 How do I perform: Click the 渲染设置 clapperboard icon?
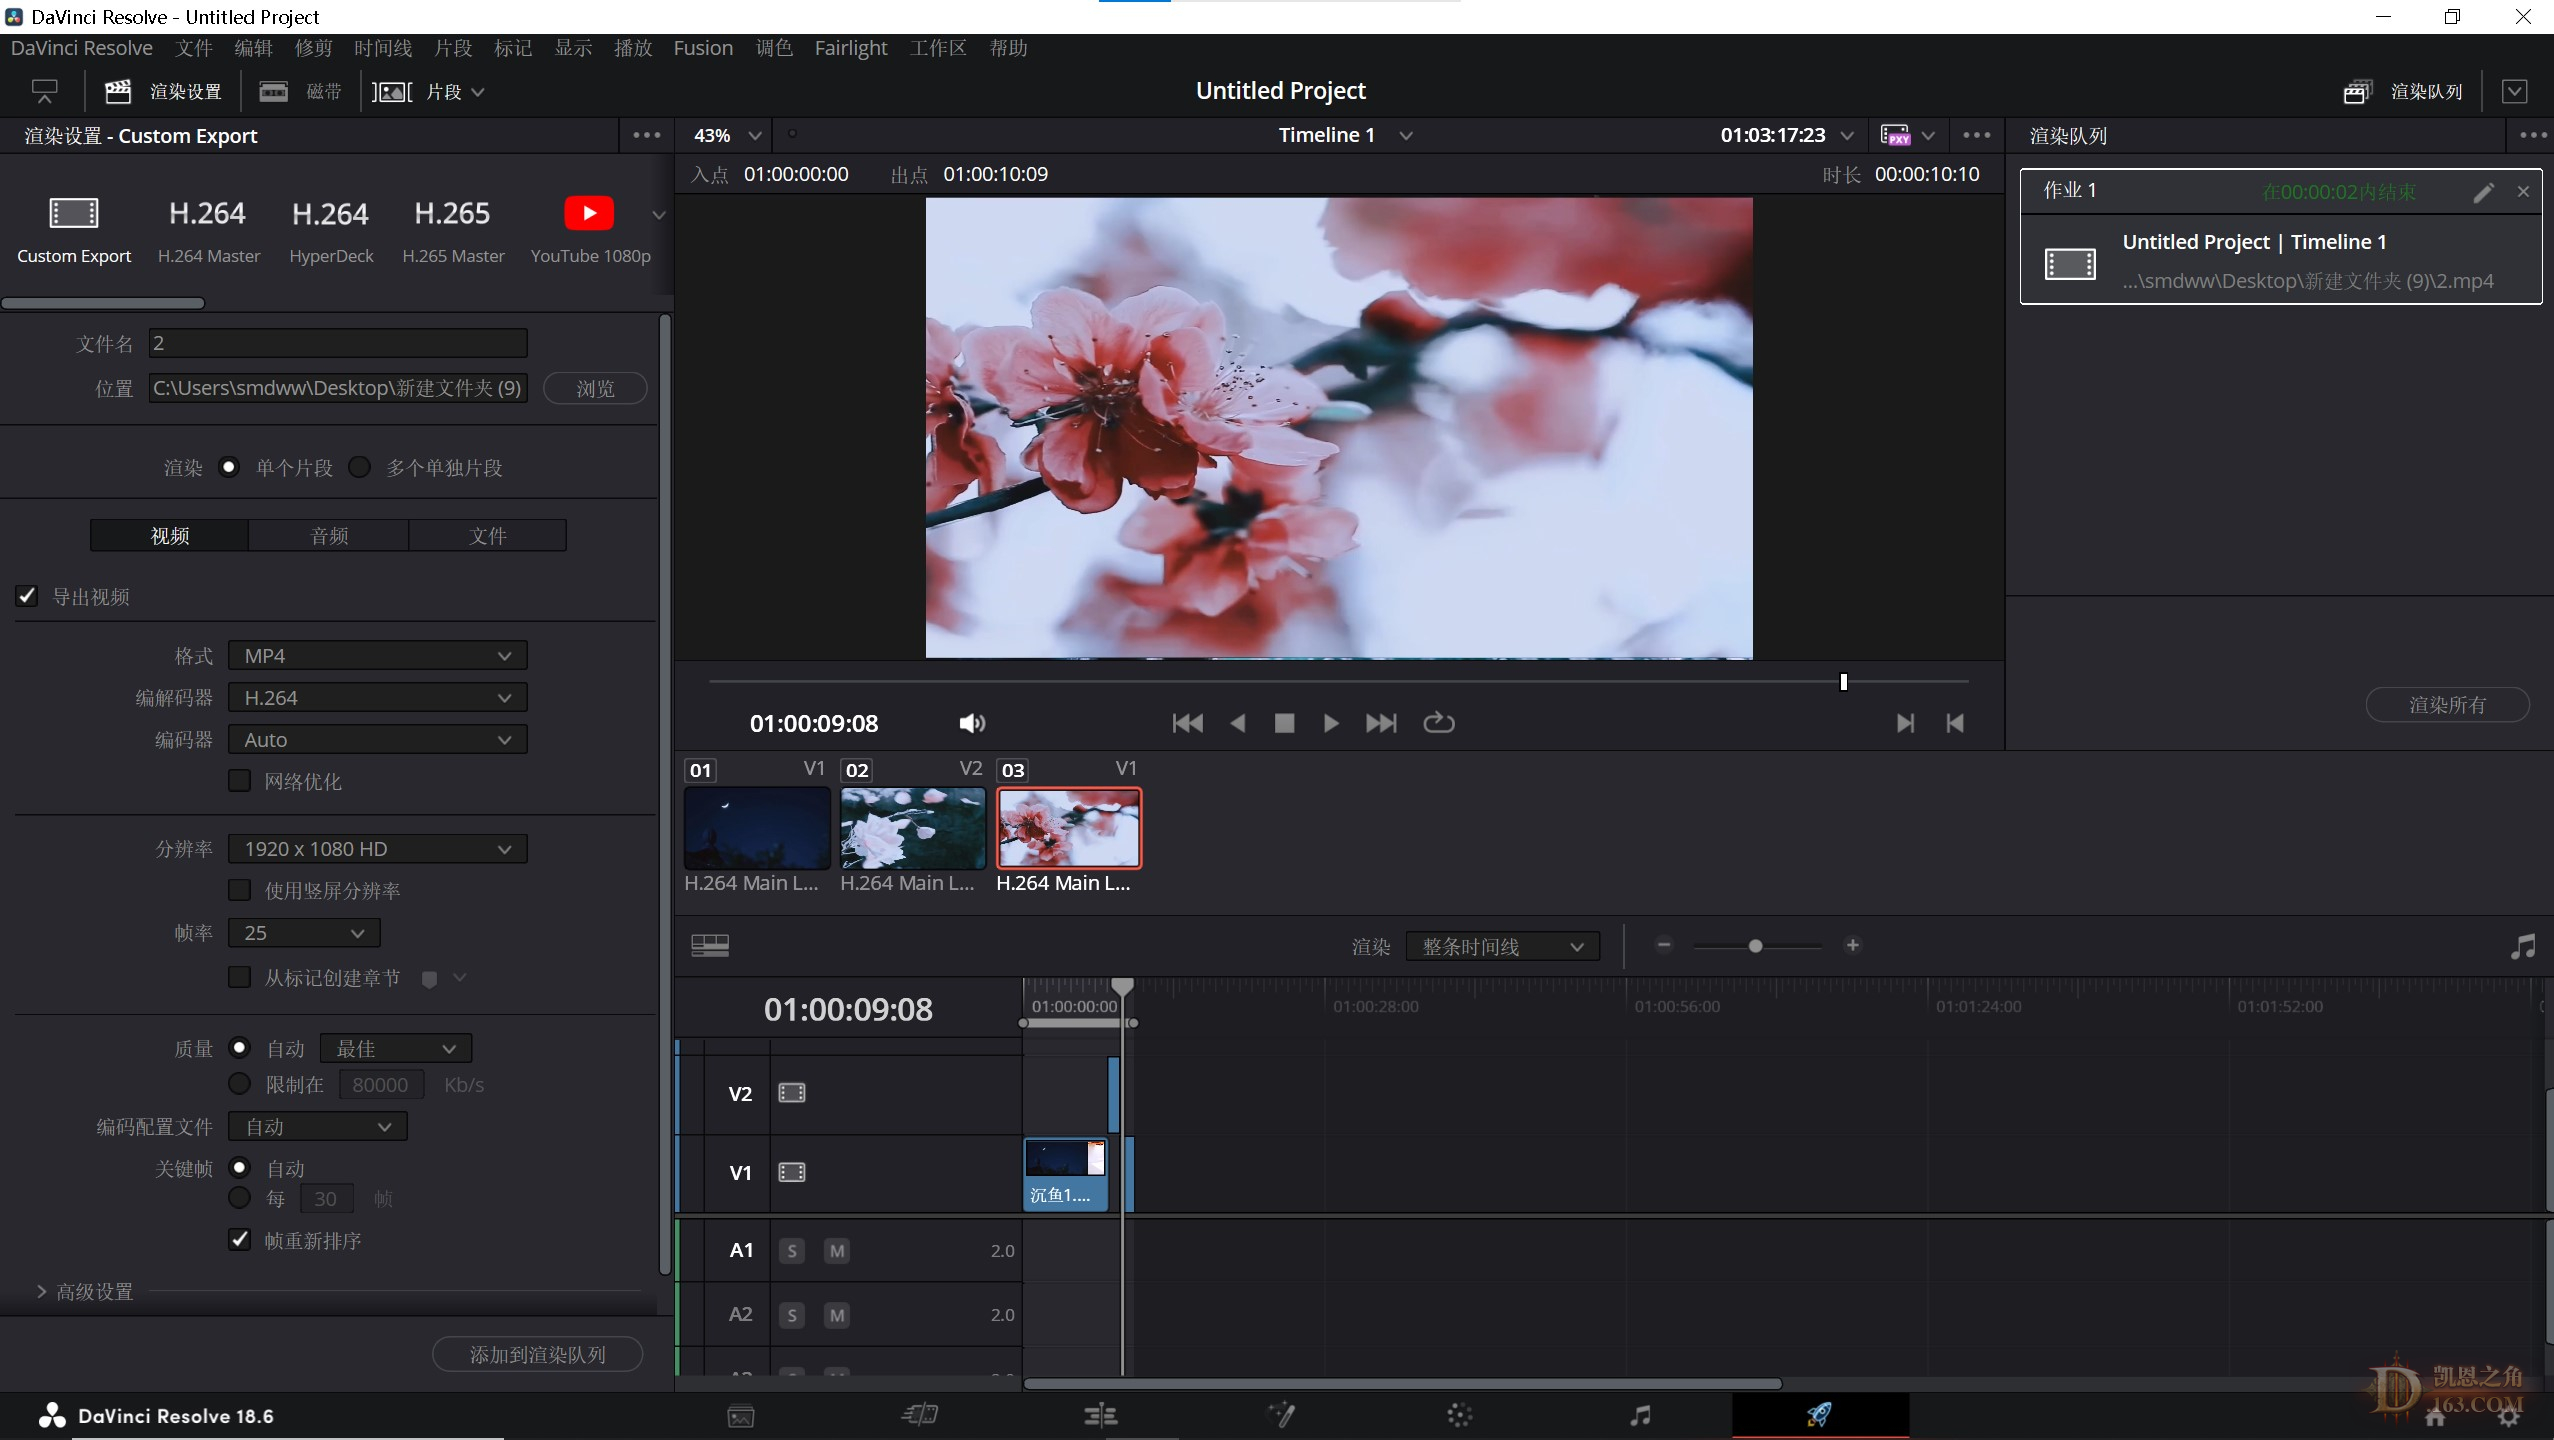(118, 91)
